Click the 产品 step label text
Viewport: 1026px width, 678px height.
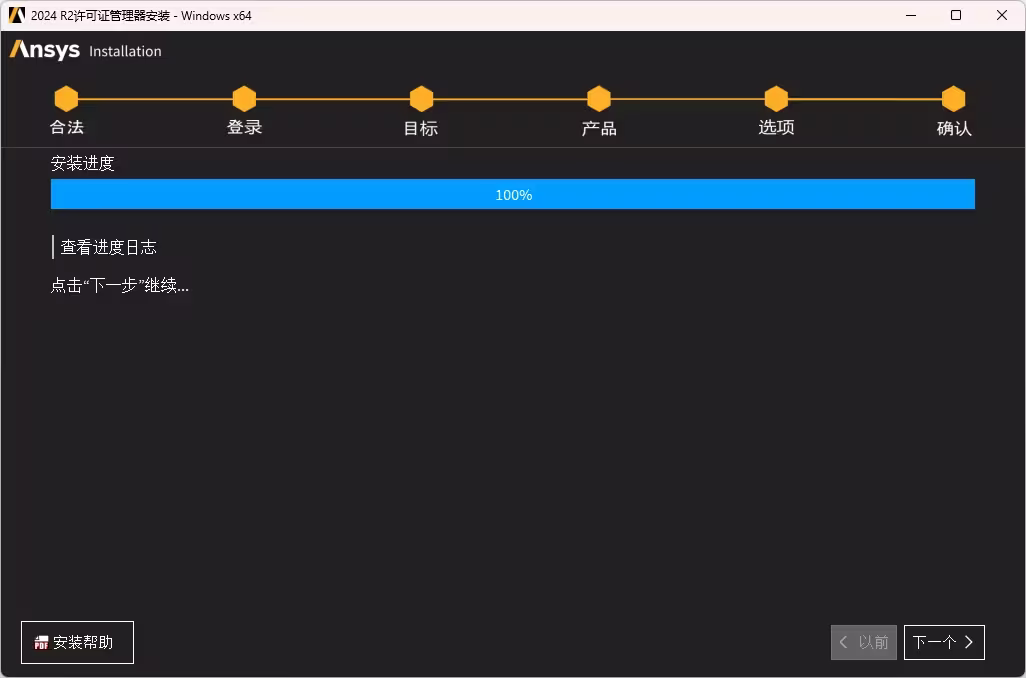(599, 128)
